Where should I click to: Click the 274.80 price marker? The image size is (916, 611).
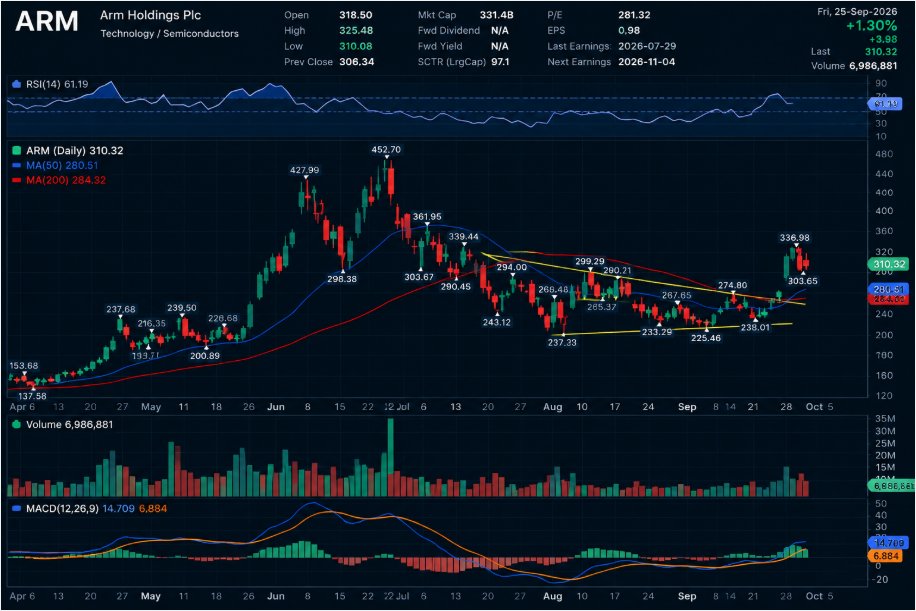pyautogui.click(x=733, y=285)
